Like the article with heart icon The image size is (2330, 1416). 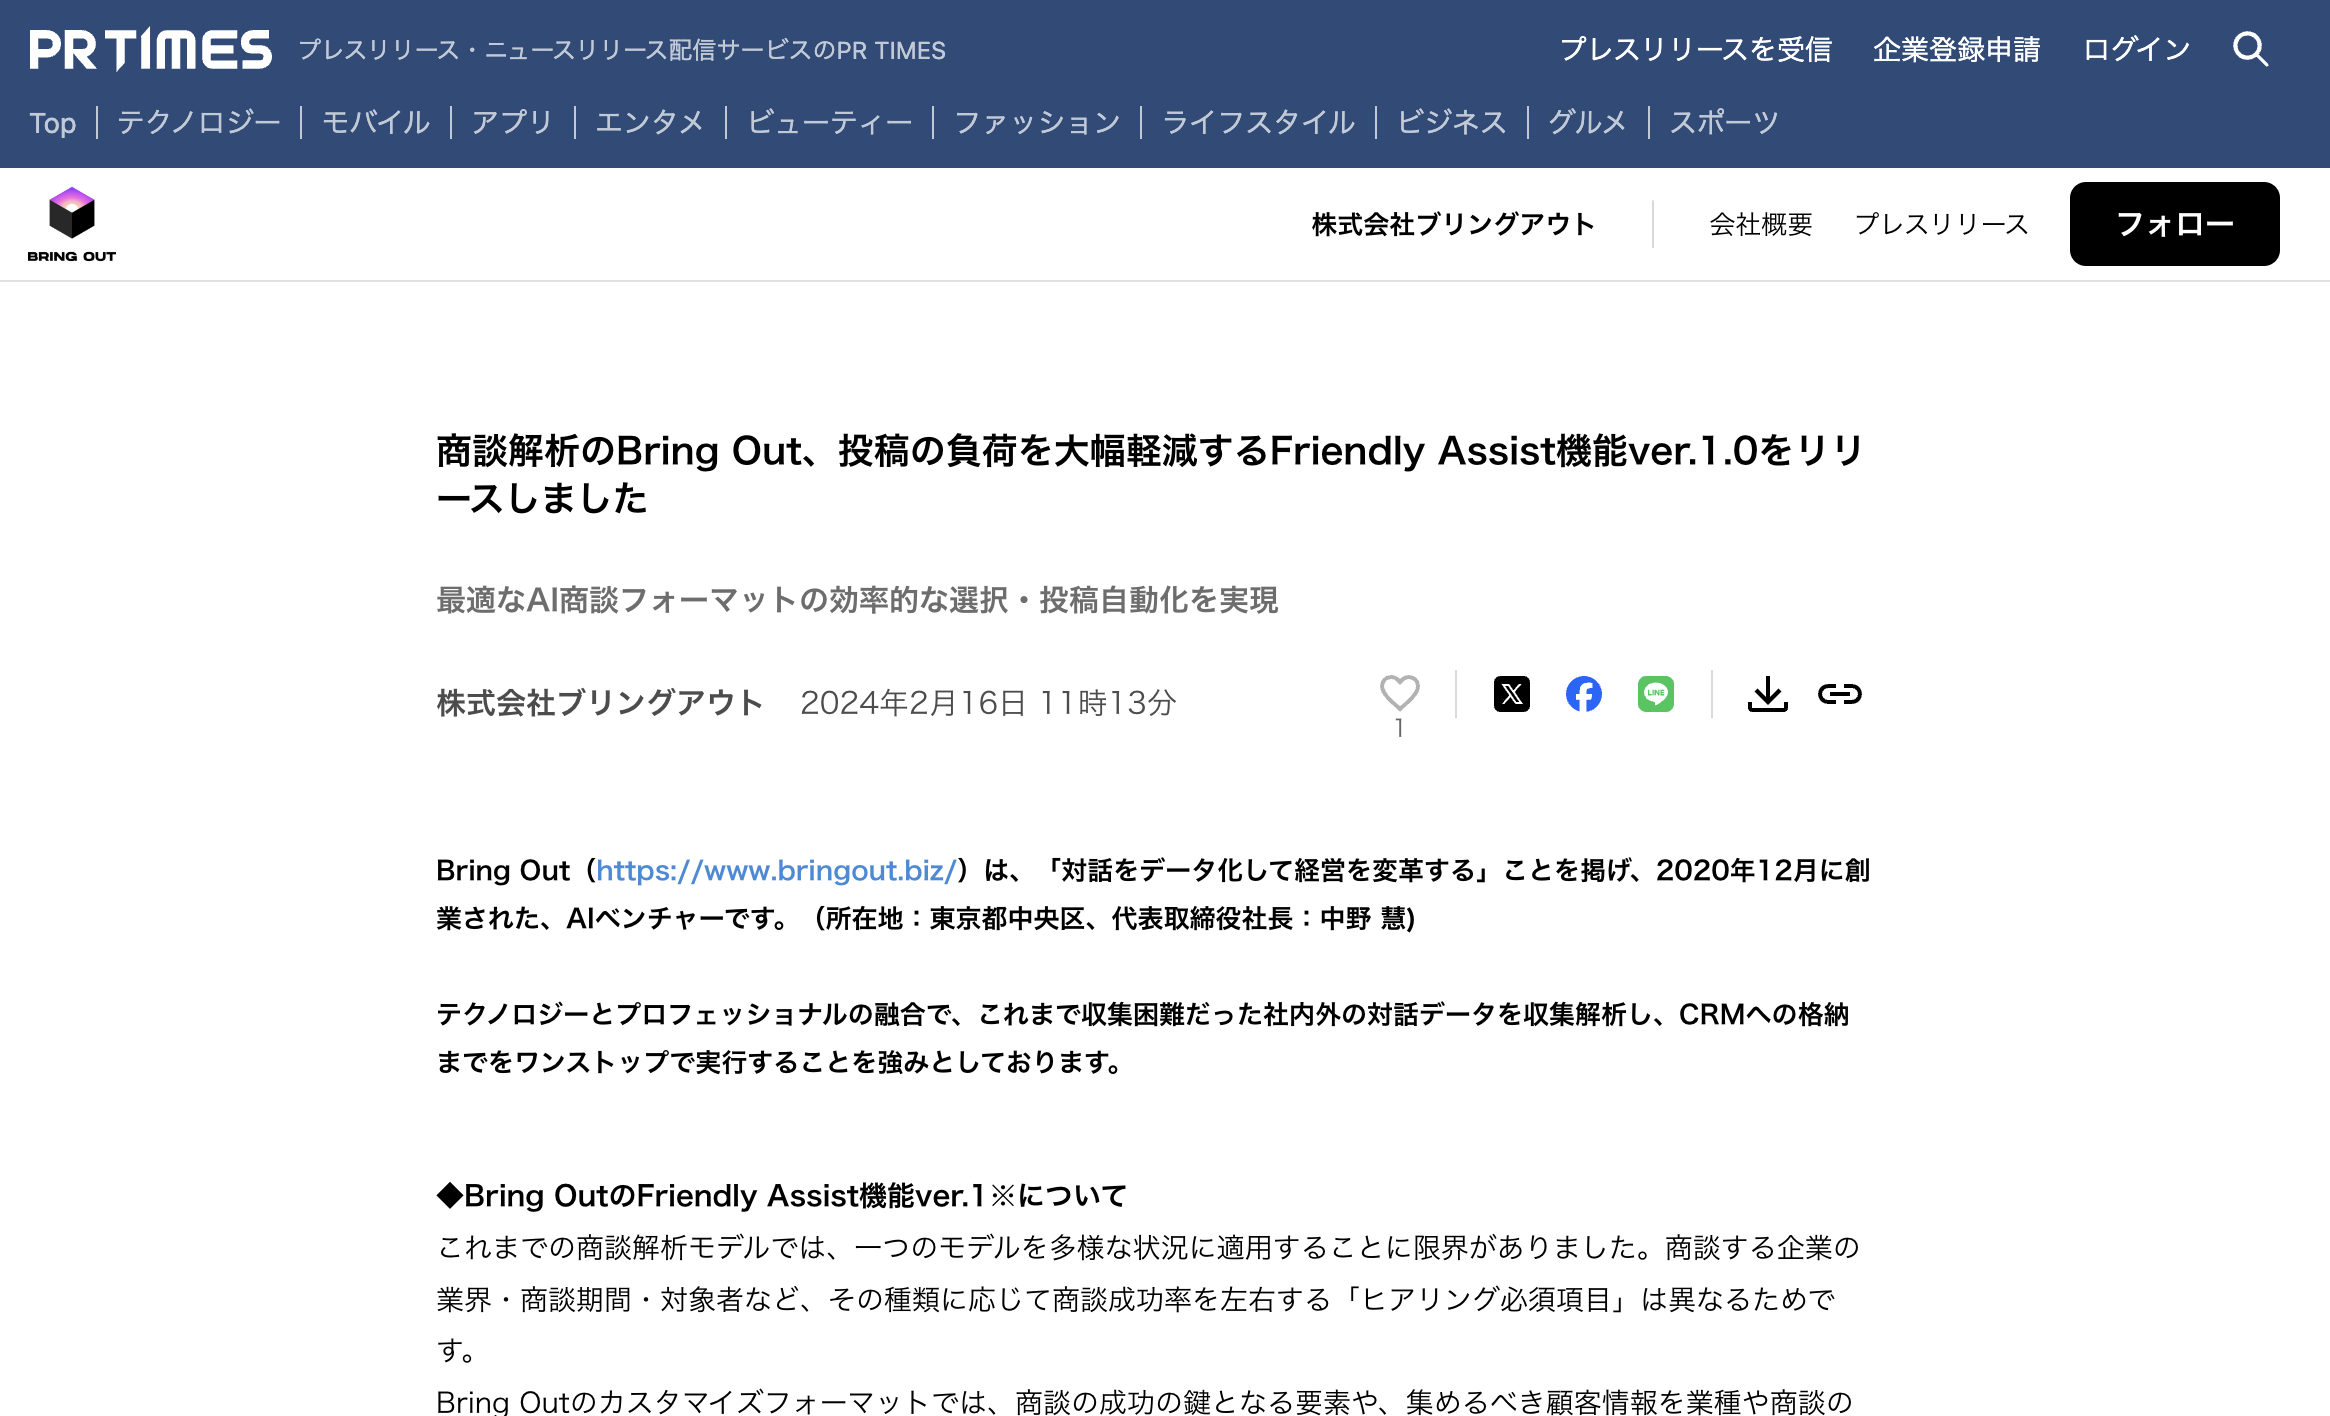[1399, 692]
